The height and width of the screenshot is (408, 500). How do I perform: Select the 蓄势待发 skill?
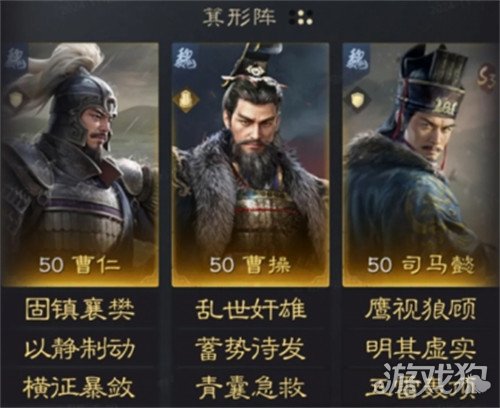pyautogui.click(x=251, y=349)
